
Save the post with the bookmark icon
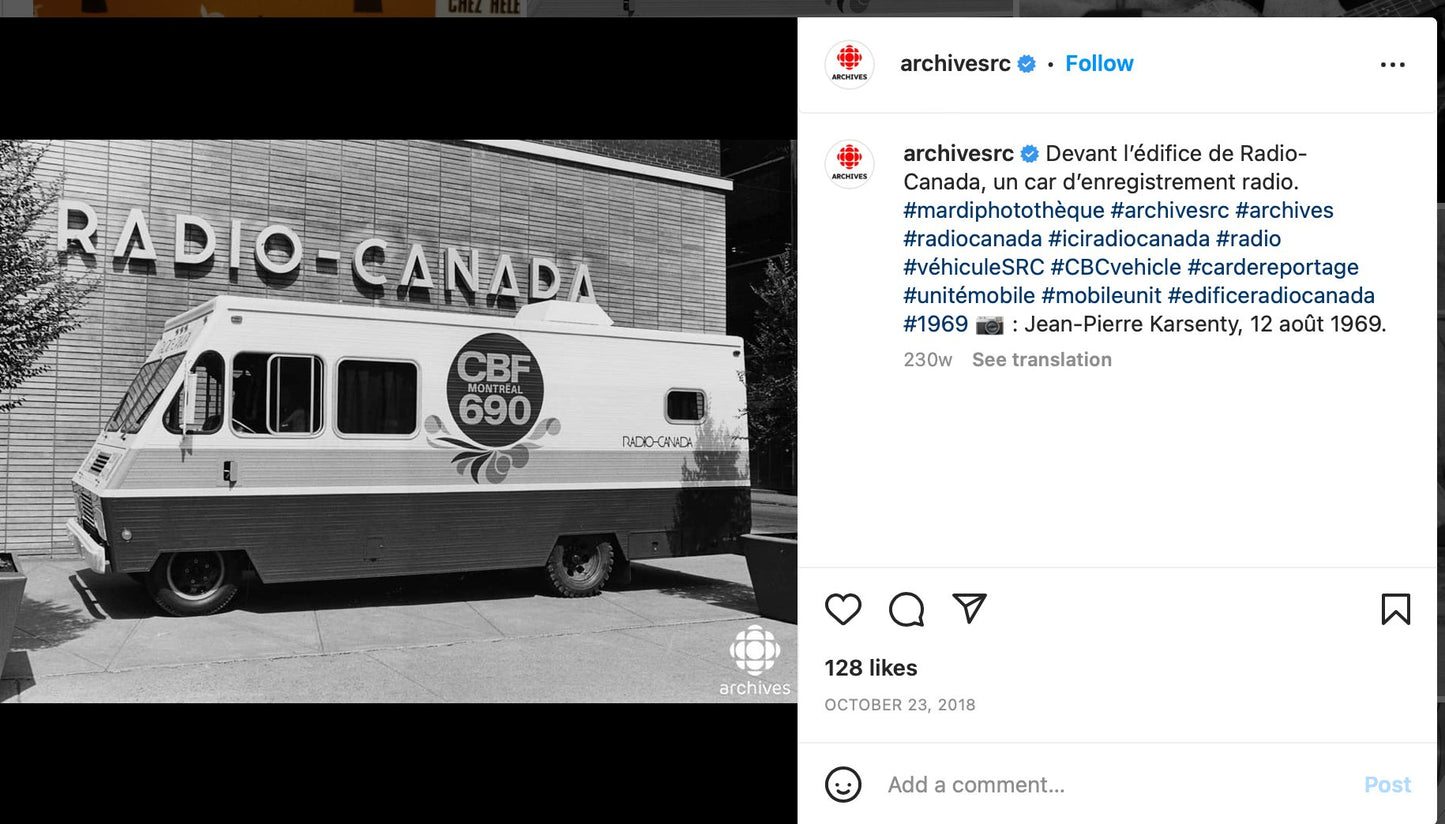click(x=1395, y=609)
